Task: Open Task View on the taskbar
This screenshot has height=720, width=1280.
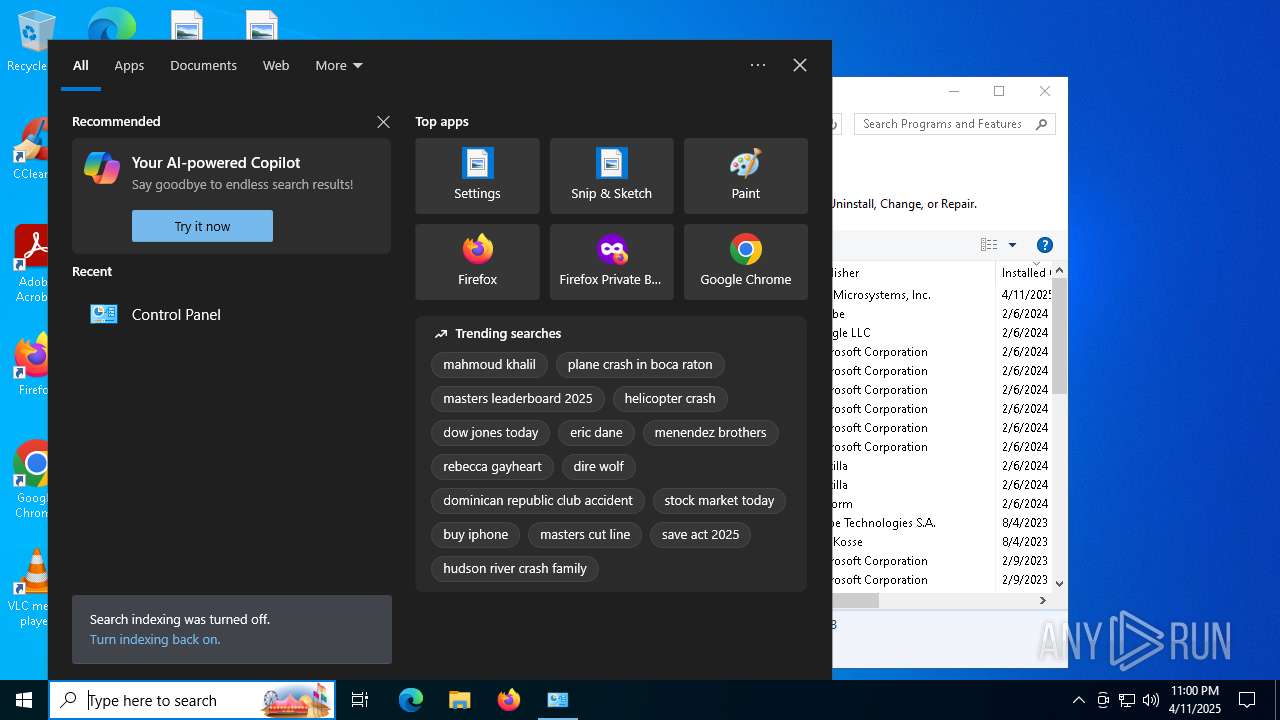Action: [360, 700]
